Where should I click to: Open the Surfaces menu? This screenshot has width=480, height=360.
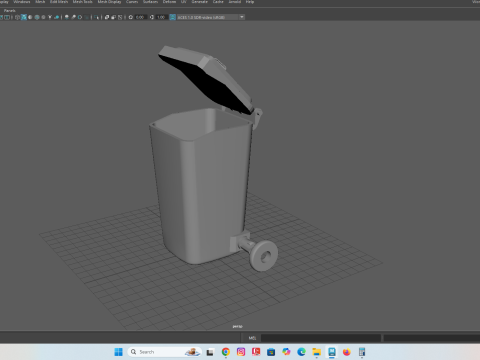pyautogui.click(x=150, y=2)
